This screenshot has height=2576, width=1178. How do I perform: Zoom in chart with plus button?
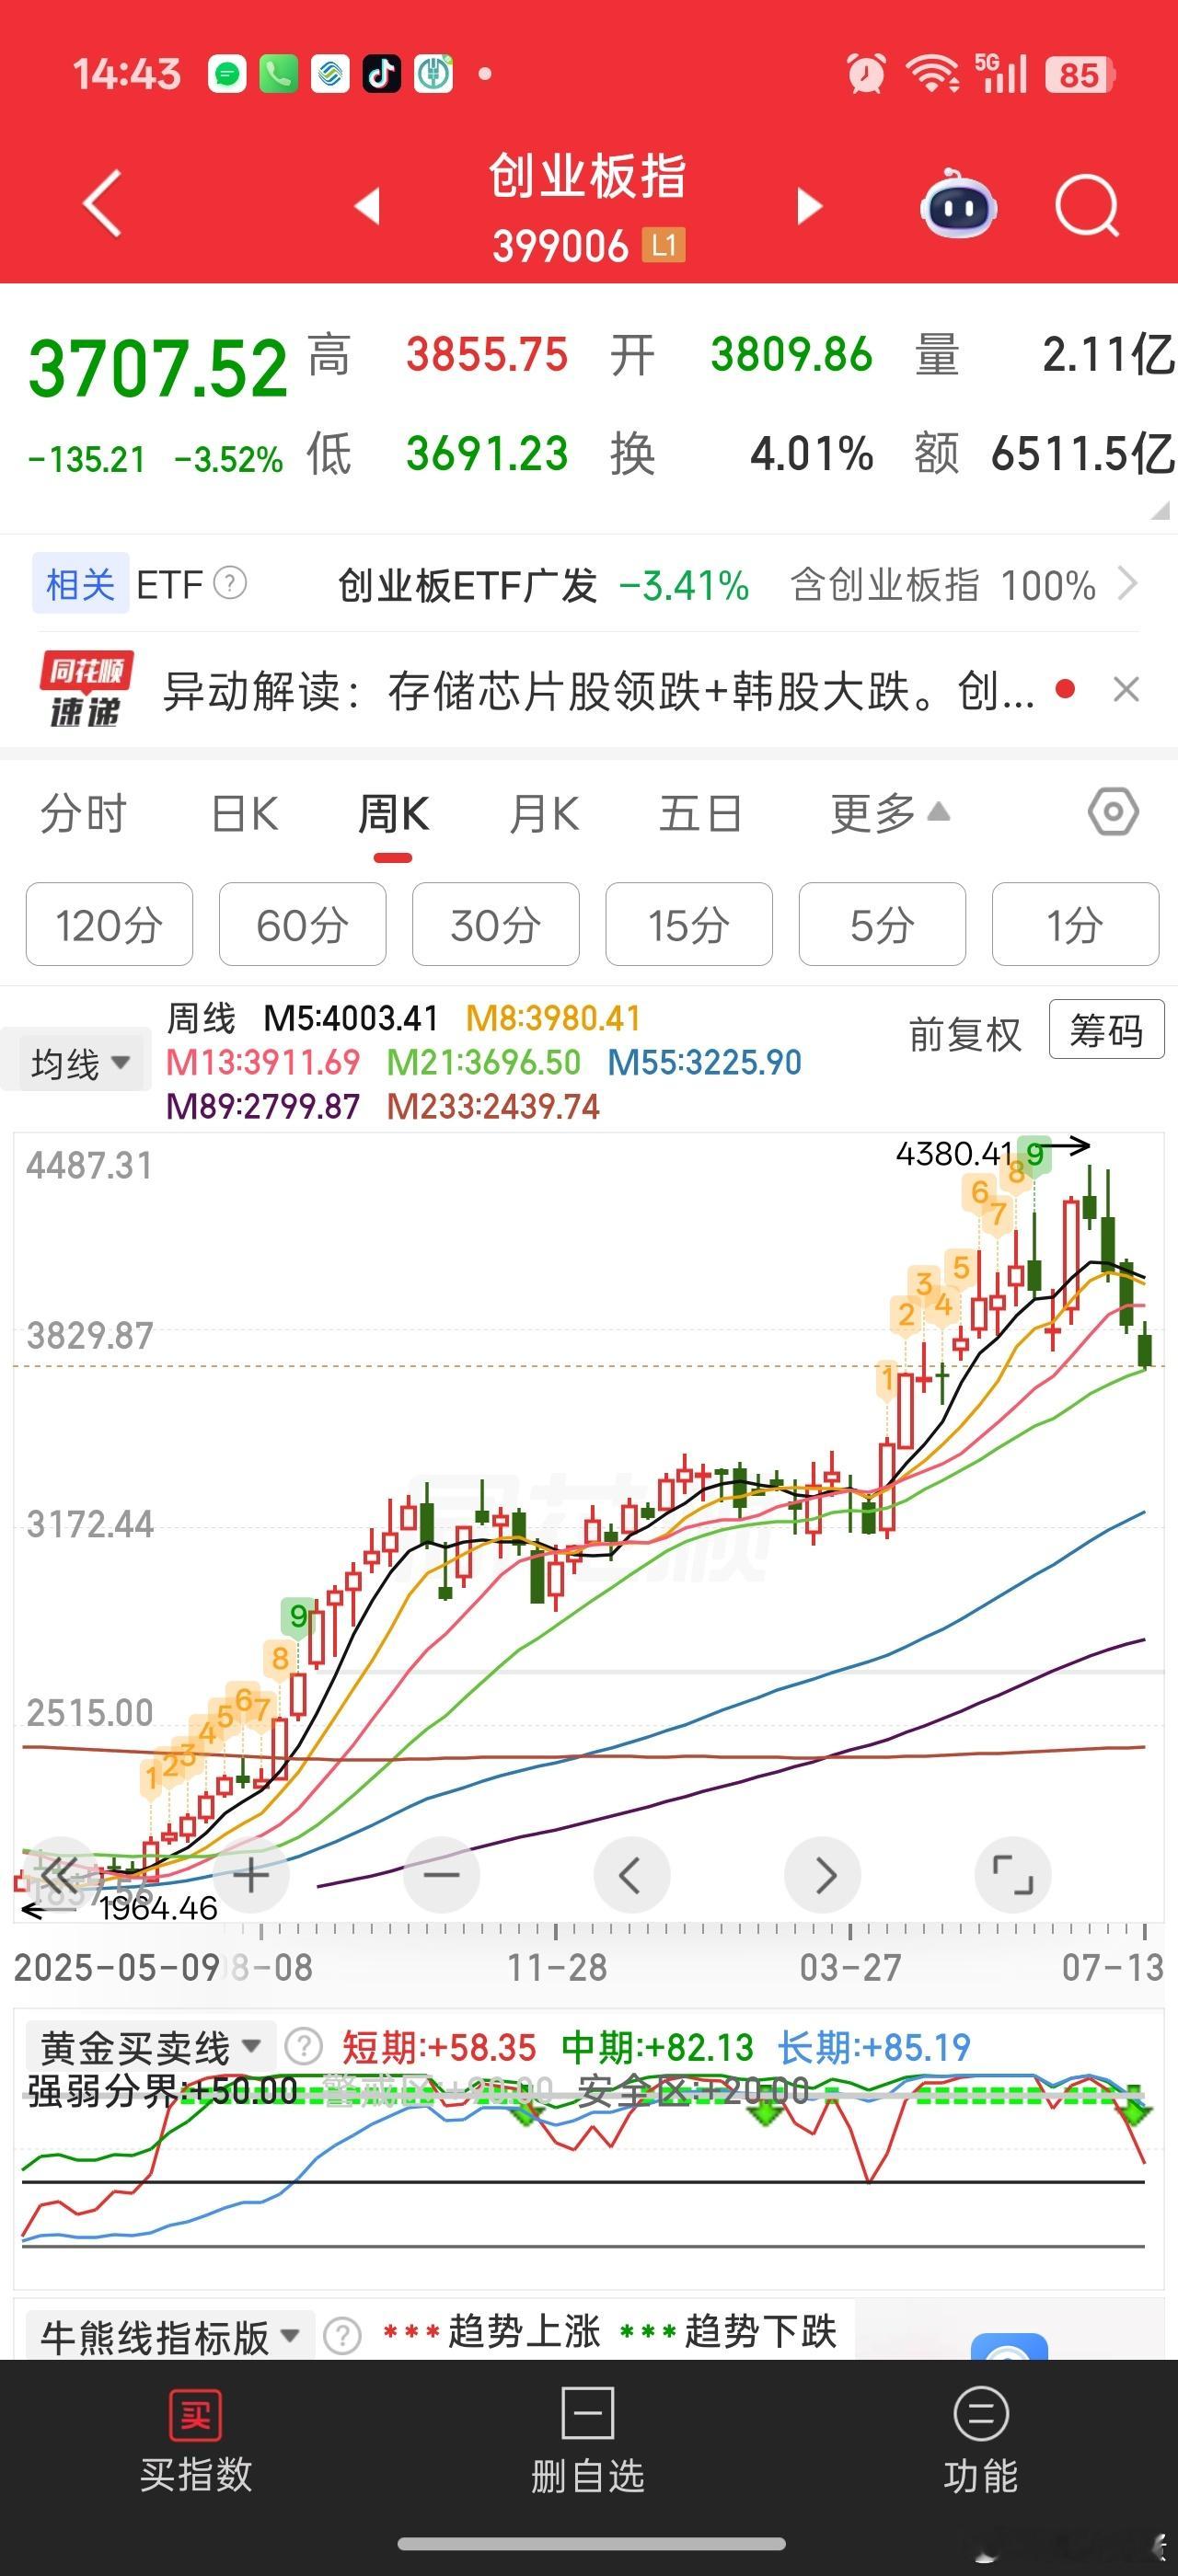[x=251, y=1876]
